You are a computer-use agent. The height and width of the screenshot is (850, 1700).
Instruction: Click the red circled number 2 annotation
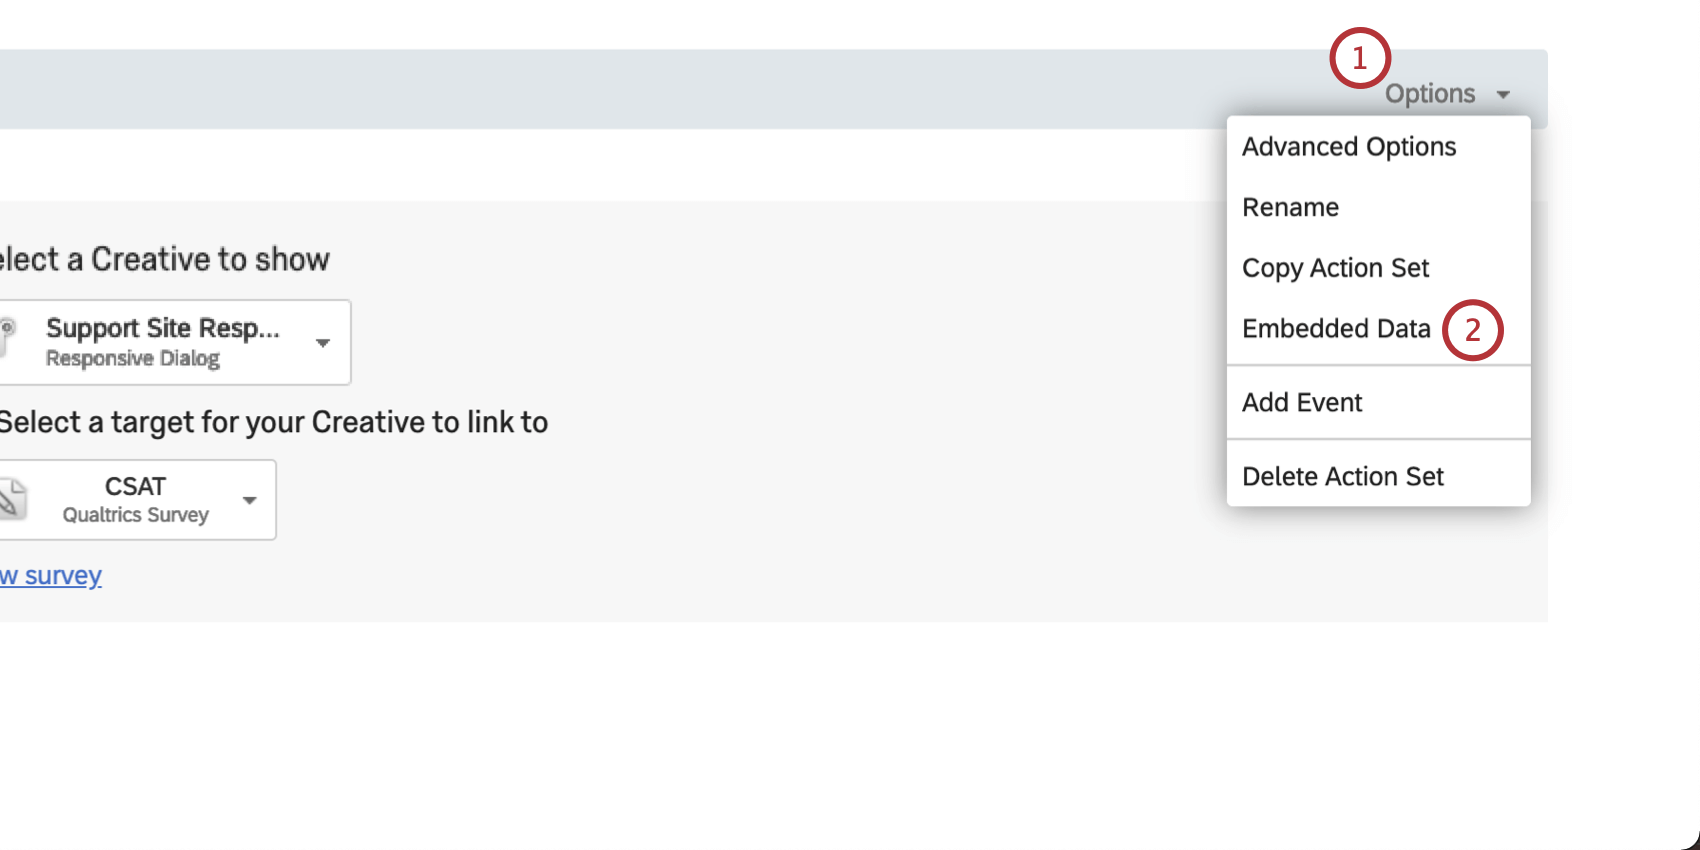click(1473, 330)
